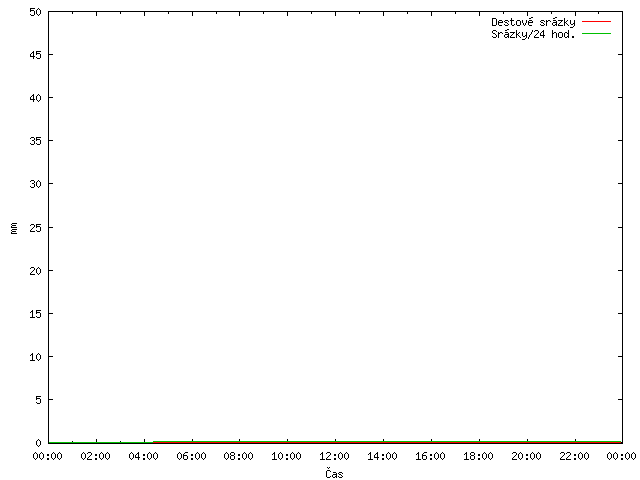
Task: Click the 'Čas' x-axis title
Action: click(x=334, y=473)
